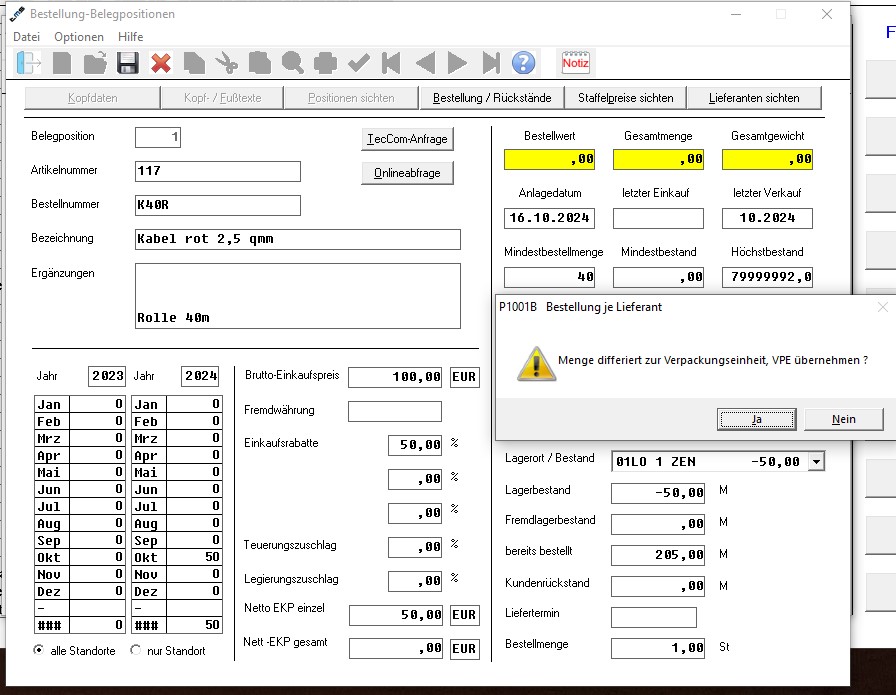Screen dimensions: 896x695
Task: Click the Jahr 2023 field
Action: [107, 376]
